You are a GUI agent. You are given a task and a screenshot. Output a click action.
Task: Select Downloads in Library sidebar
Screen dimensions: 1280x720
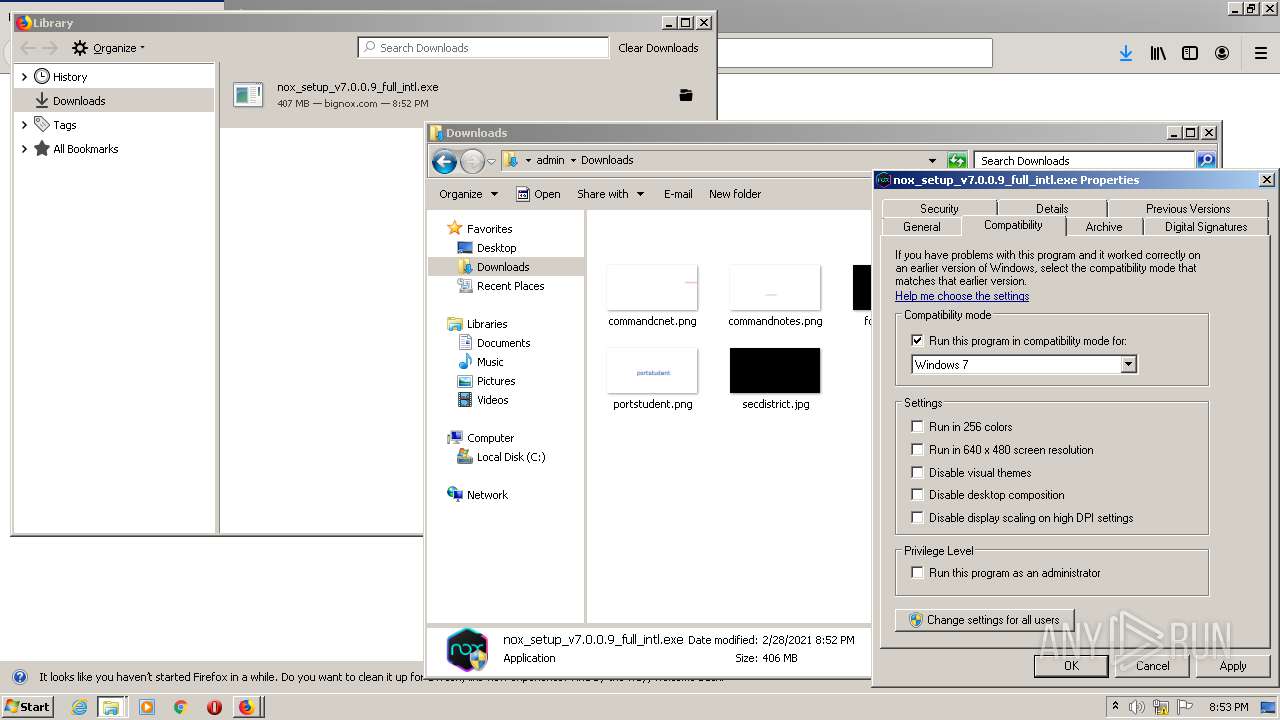click(114, 101)
